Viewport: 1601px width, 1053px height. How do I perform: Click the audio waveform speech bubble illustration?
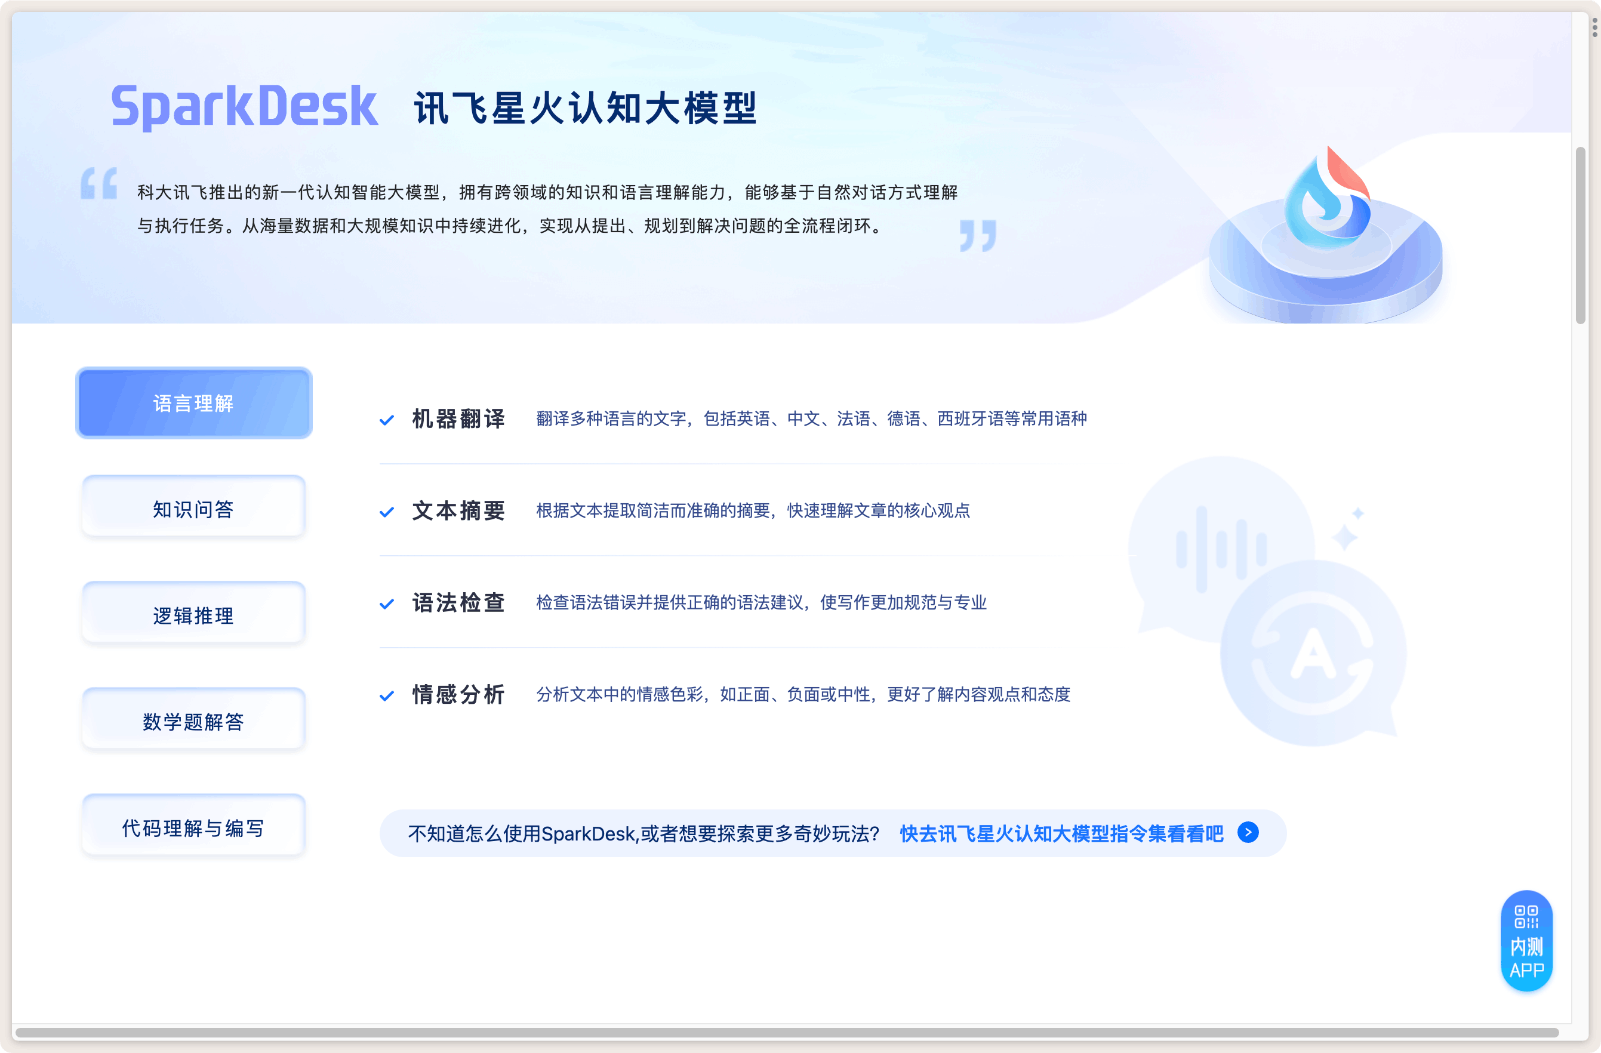1222,545
